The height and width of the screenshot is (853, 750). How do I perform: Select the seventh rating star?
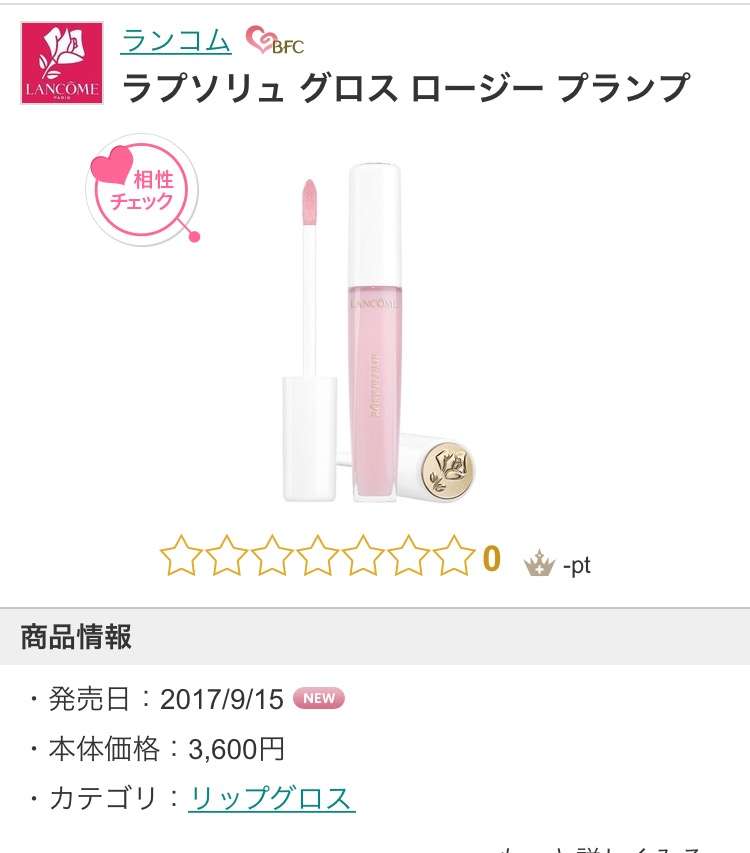tap(454, 555)
